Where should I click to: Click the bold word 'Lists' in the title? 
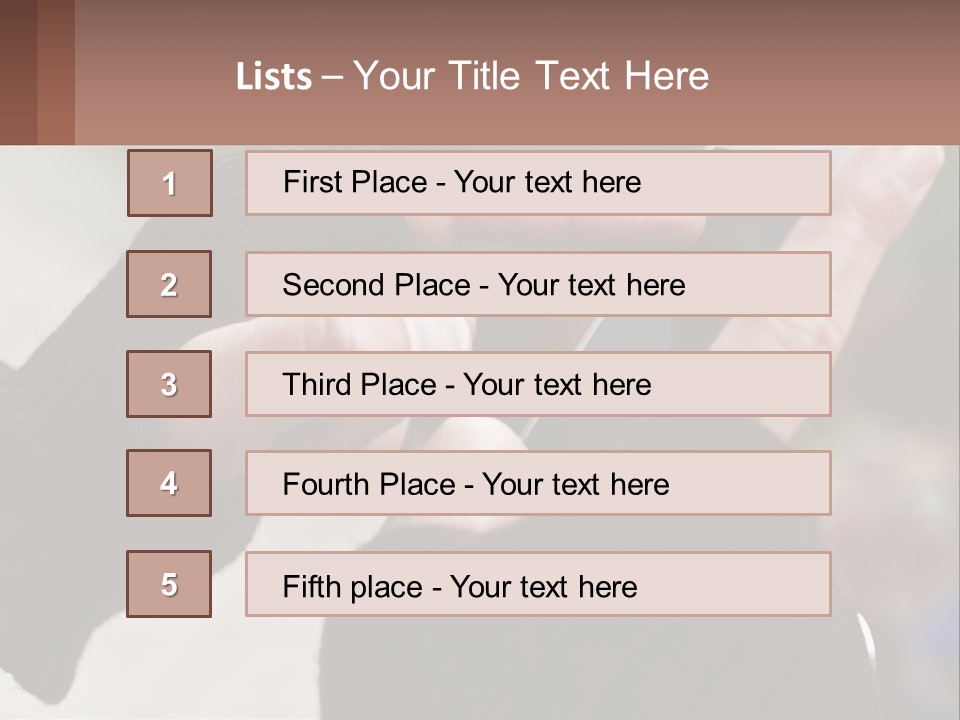point(274,77)
